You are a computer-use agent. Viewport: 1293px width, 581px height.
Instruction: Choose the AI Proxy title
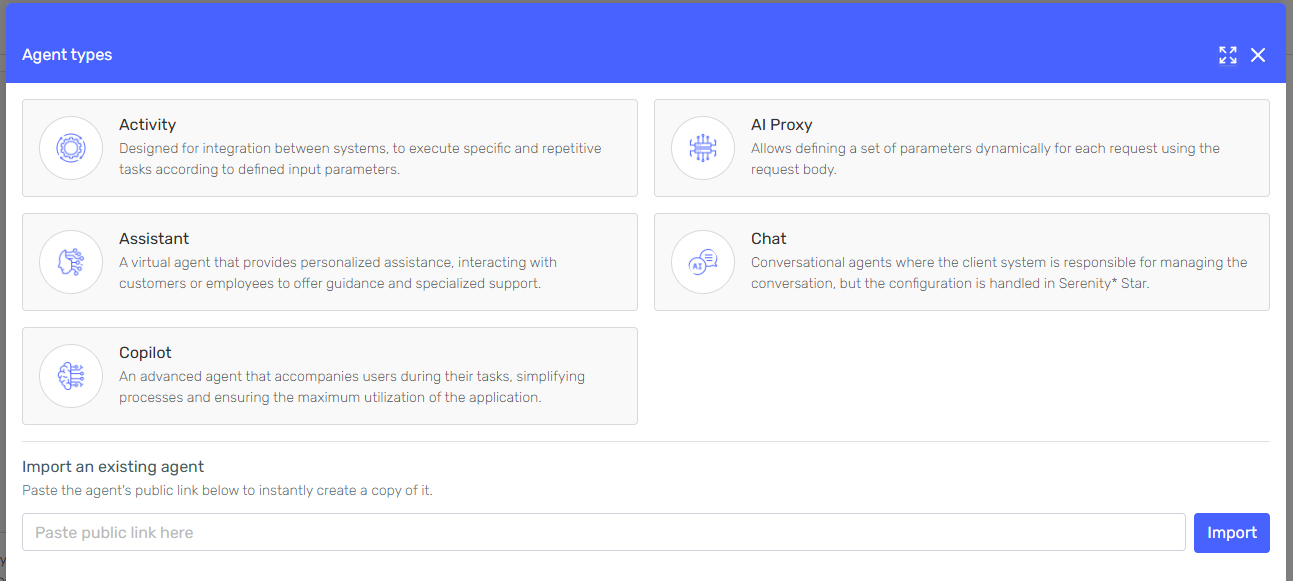click(781, 125)
